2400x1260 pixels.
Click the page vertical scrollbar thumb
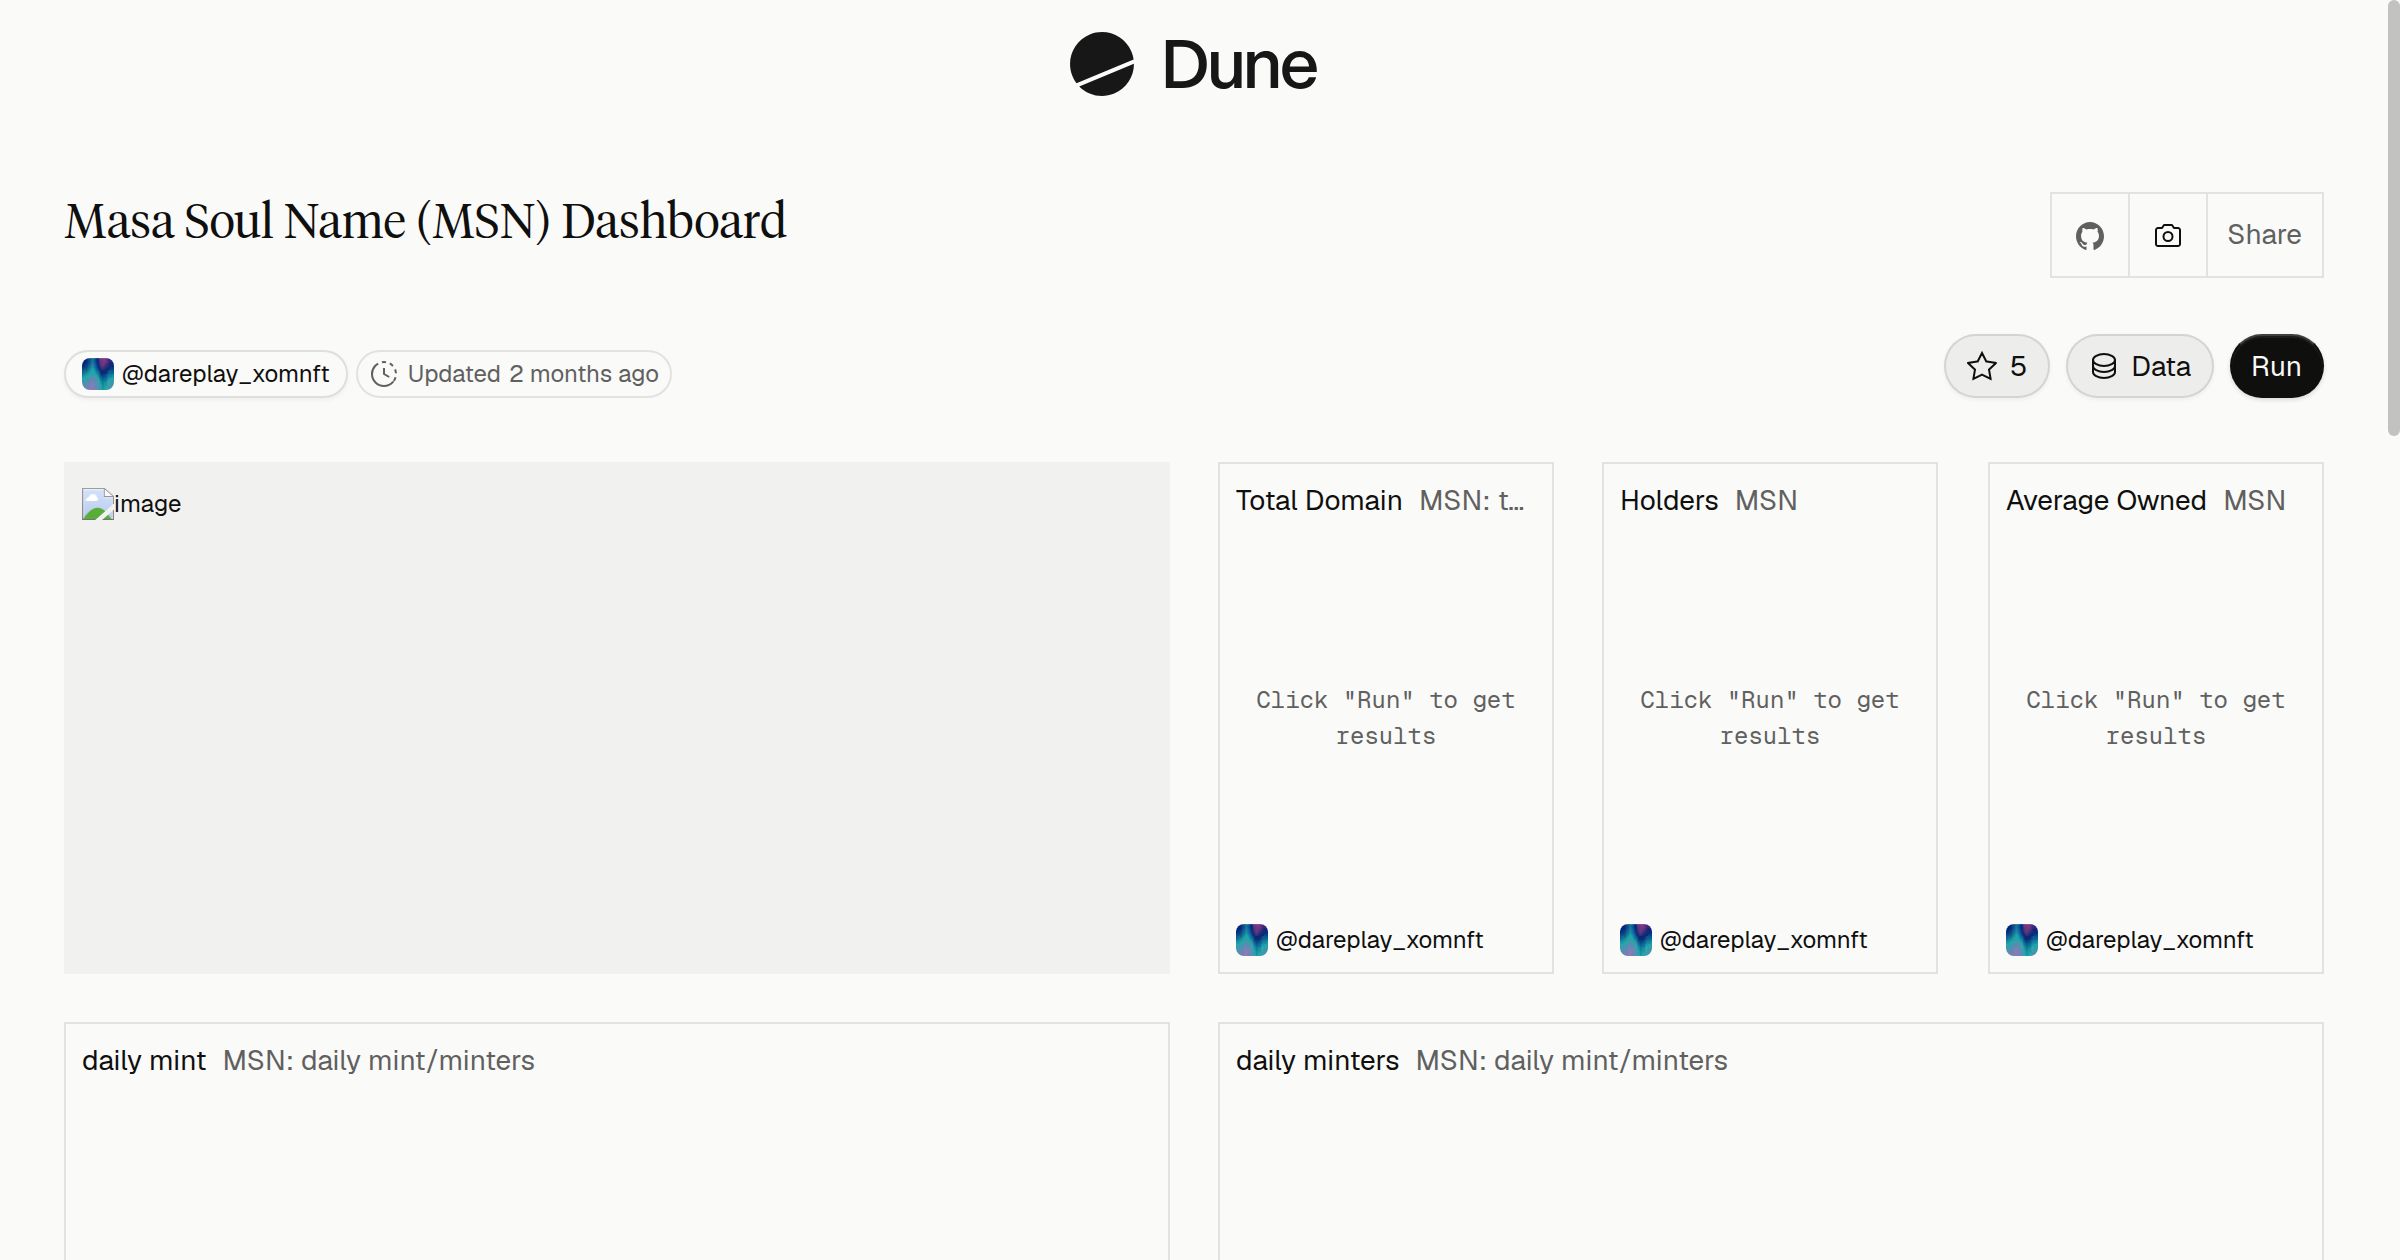pos(2393,218)
